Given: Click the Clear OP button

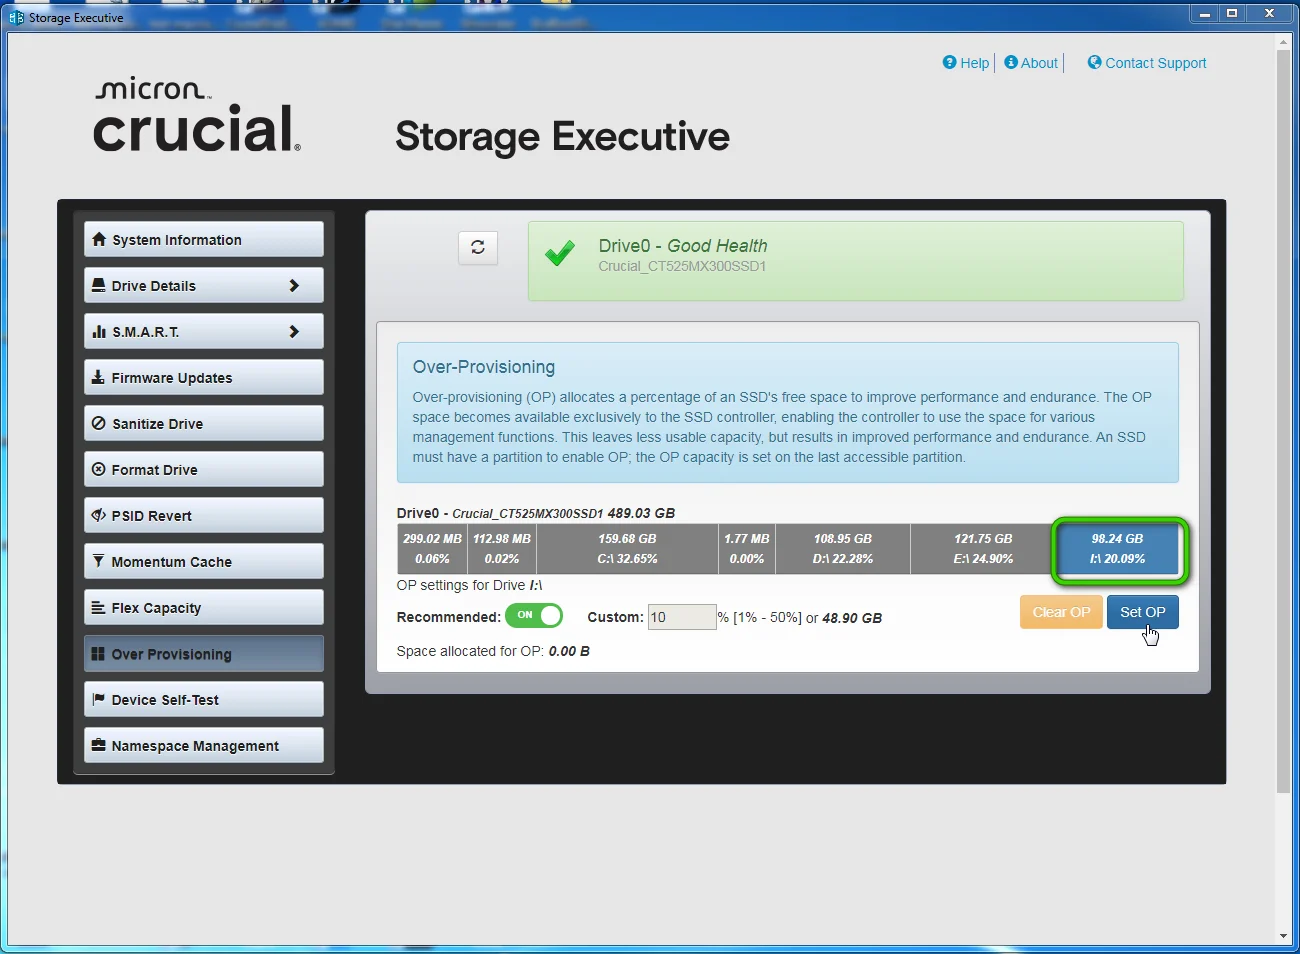Looking at the screenshot, I should tap(1061, 612).
